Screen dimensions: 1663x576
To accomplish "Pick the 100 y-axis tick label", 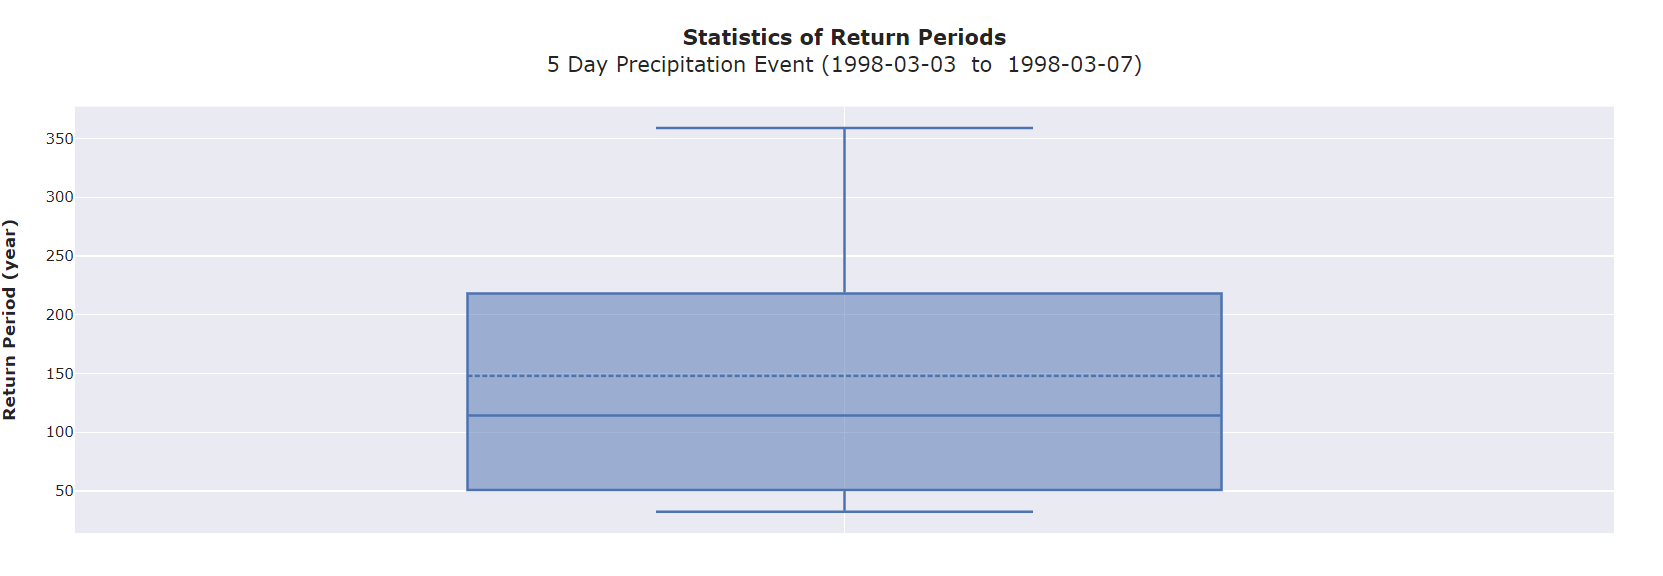I will (59, 432).
